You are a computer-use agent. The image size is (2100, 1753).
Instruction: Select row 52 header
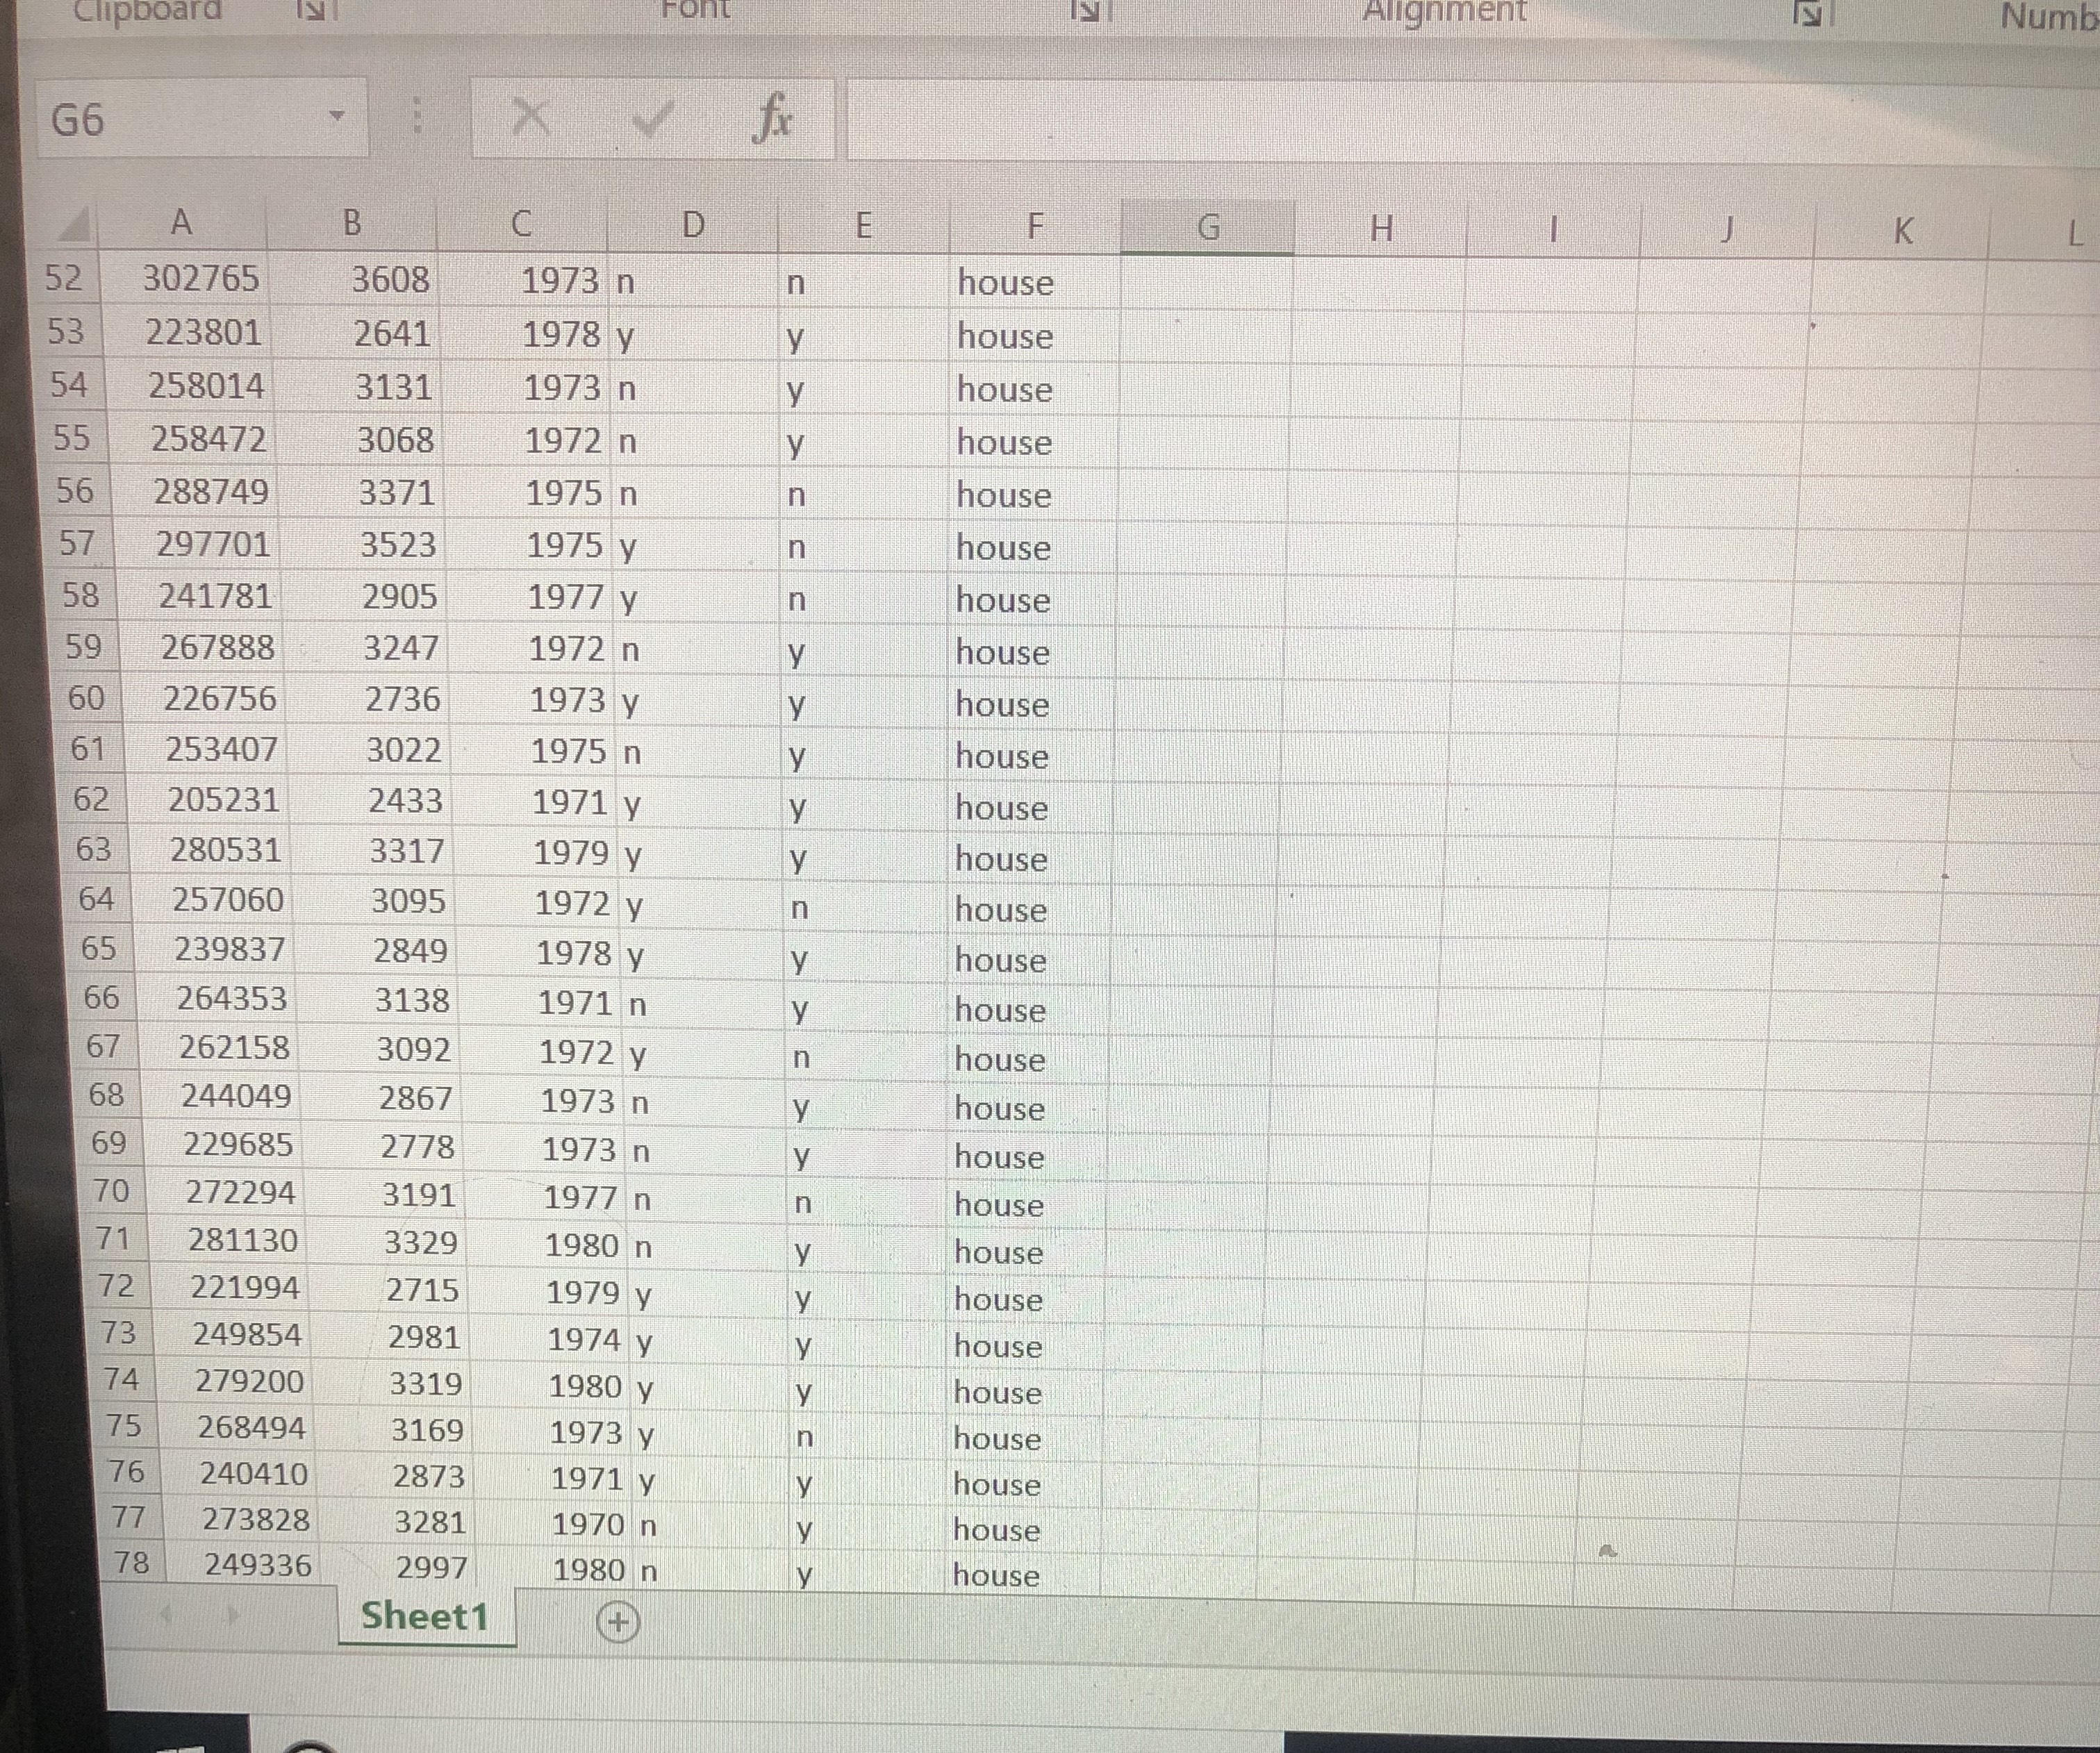[64, 278]
